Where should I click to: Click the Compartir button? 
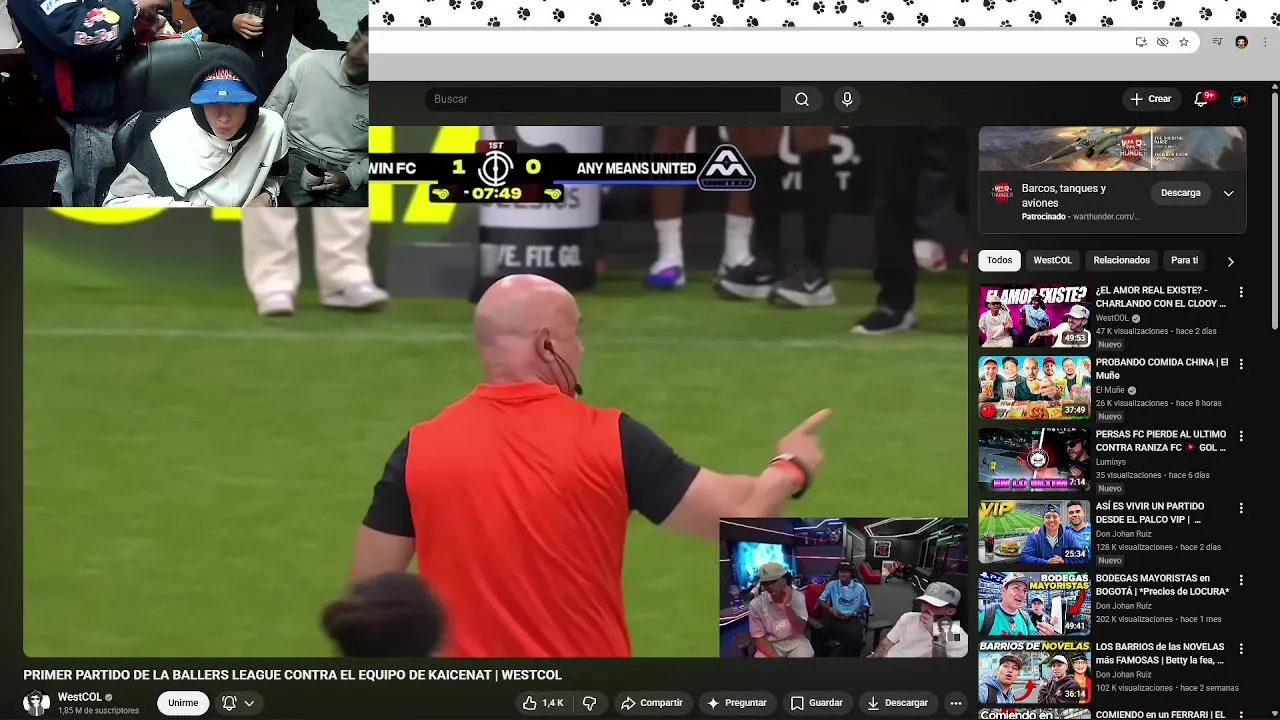point(651,703)
